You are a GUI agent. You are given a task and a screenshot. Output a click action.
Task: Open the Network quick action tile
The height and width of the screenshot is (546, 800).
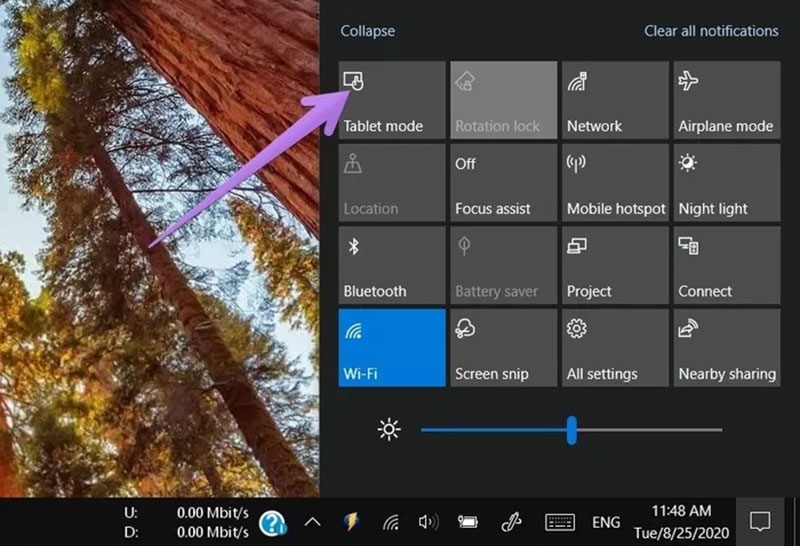pos(615,100)
